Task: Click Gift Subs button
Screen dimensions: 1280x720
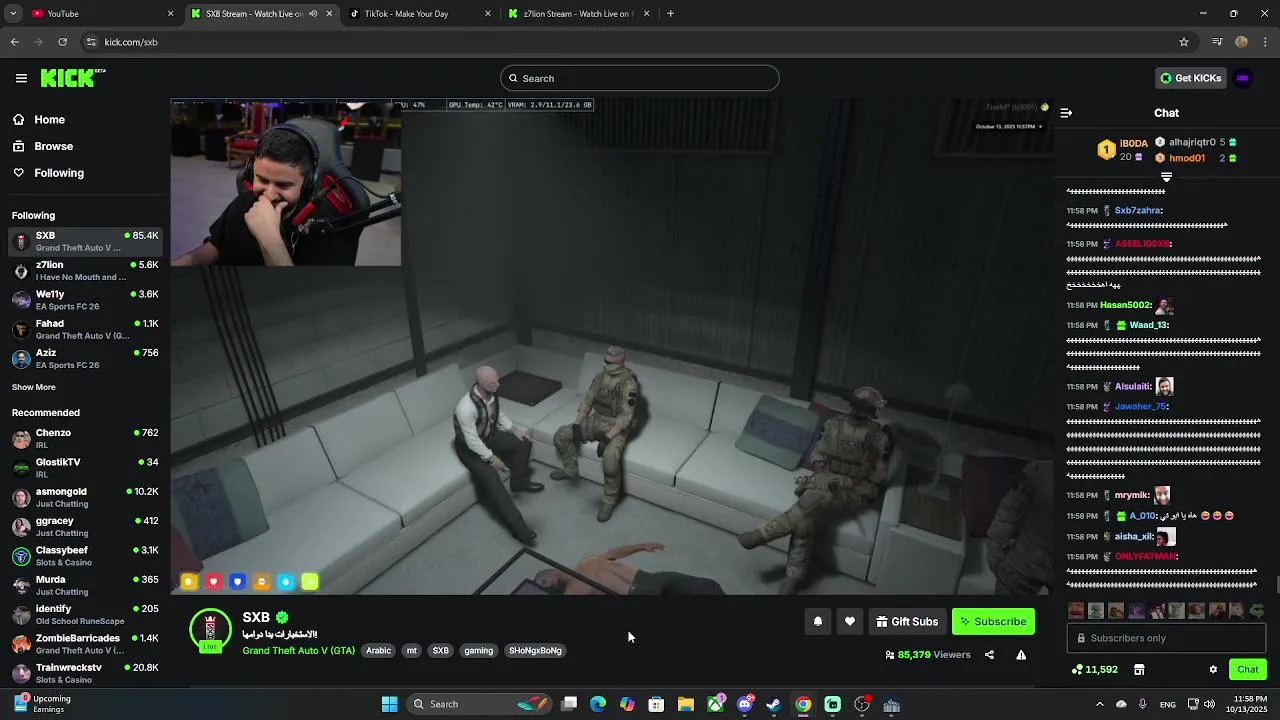Action: (907, 622)
